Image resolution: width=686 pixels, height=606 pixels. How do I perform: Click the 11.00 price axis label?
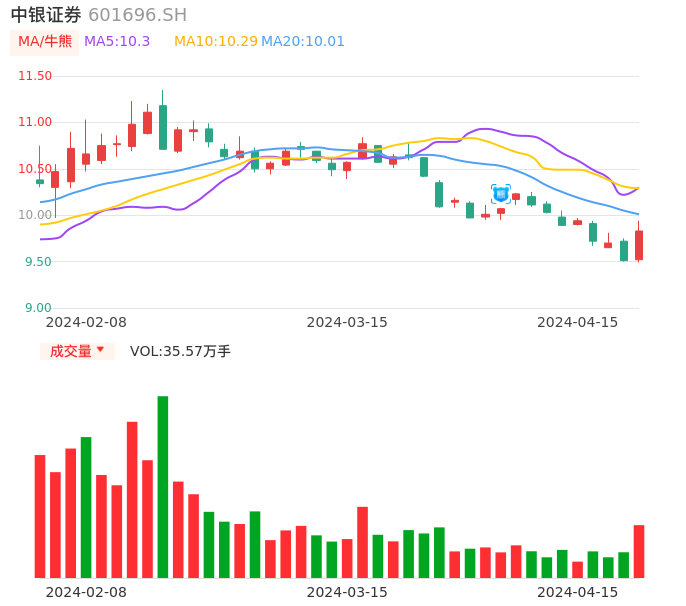(35, 122)
